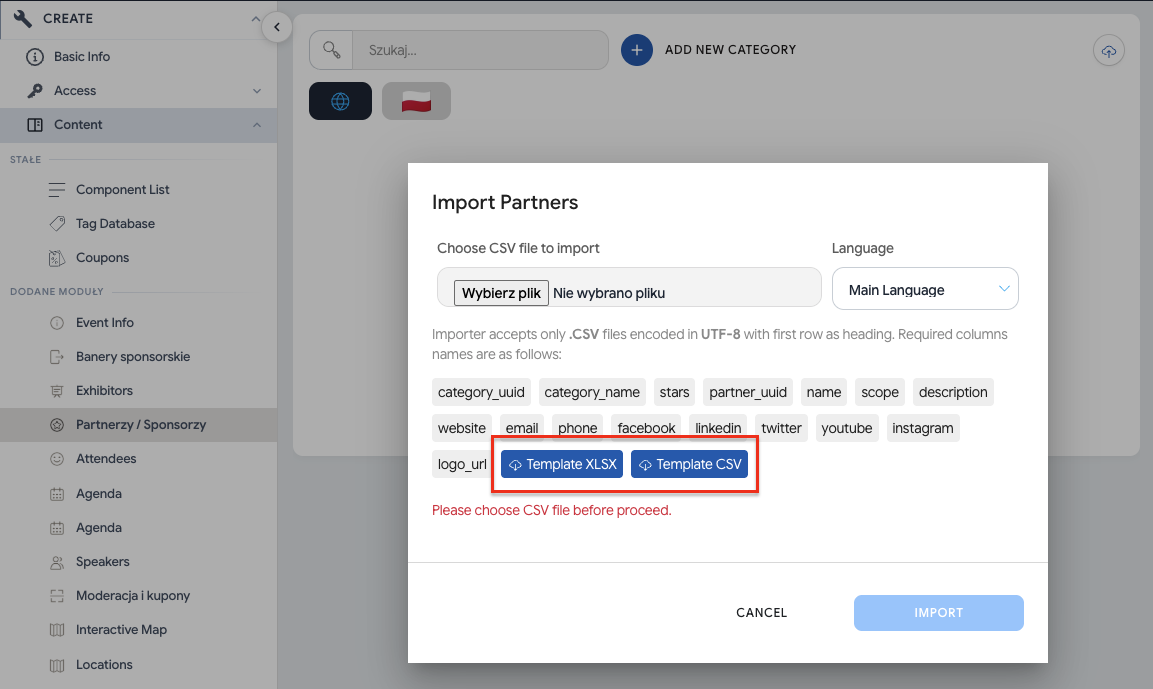
Task: Focus the Szukaj search field
Action: coord(480,50)
